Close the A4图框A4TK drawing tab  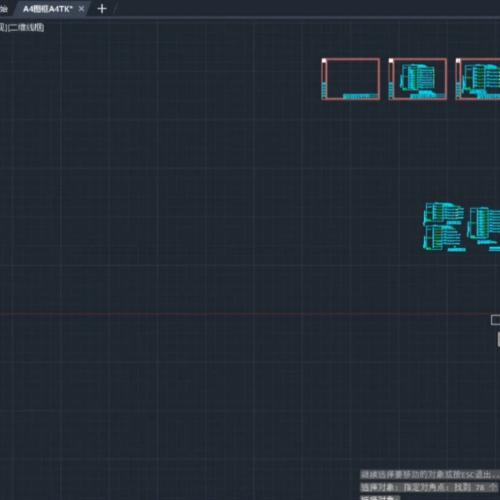pos(81,9)
